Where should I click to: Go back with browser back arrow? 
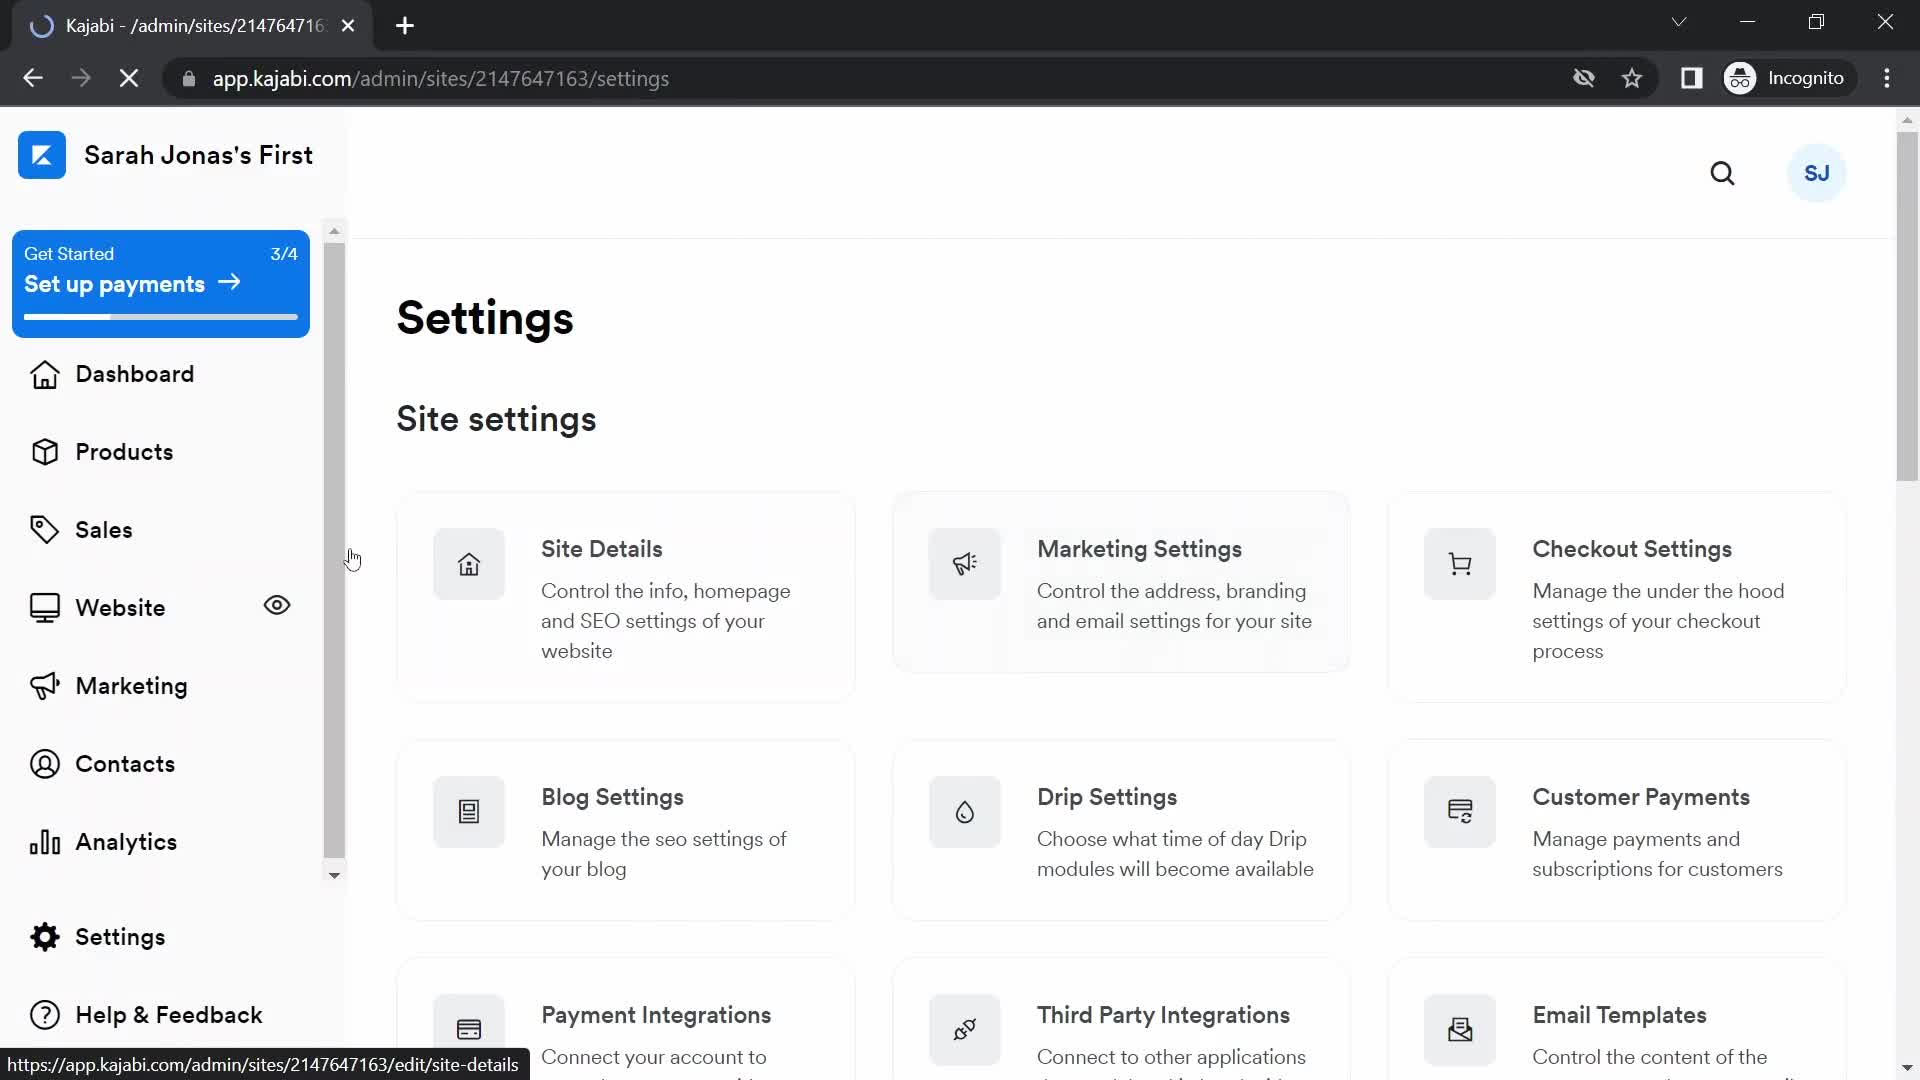[33, 78]
